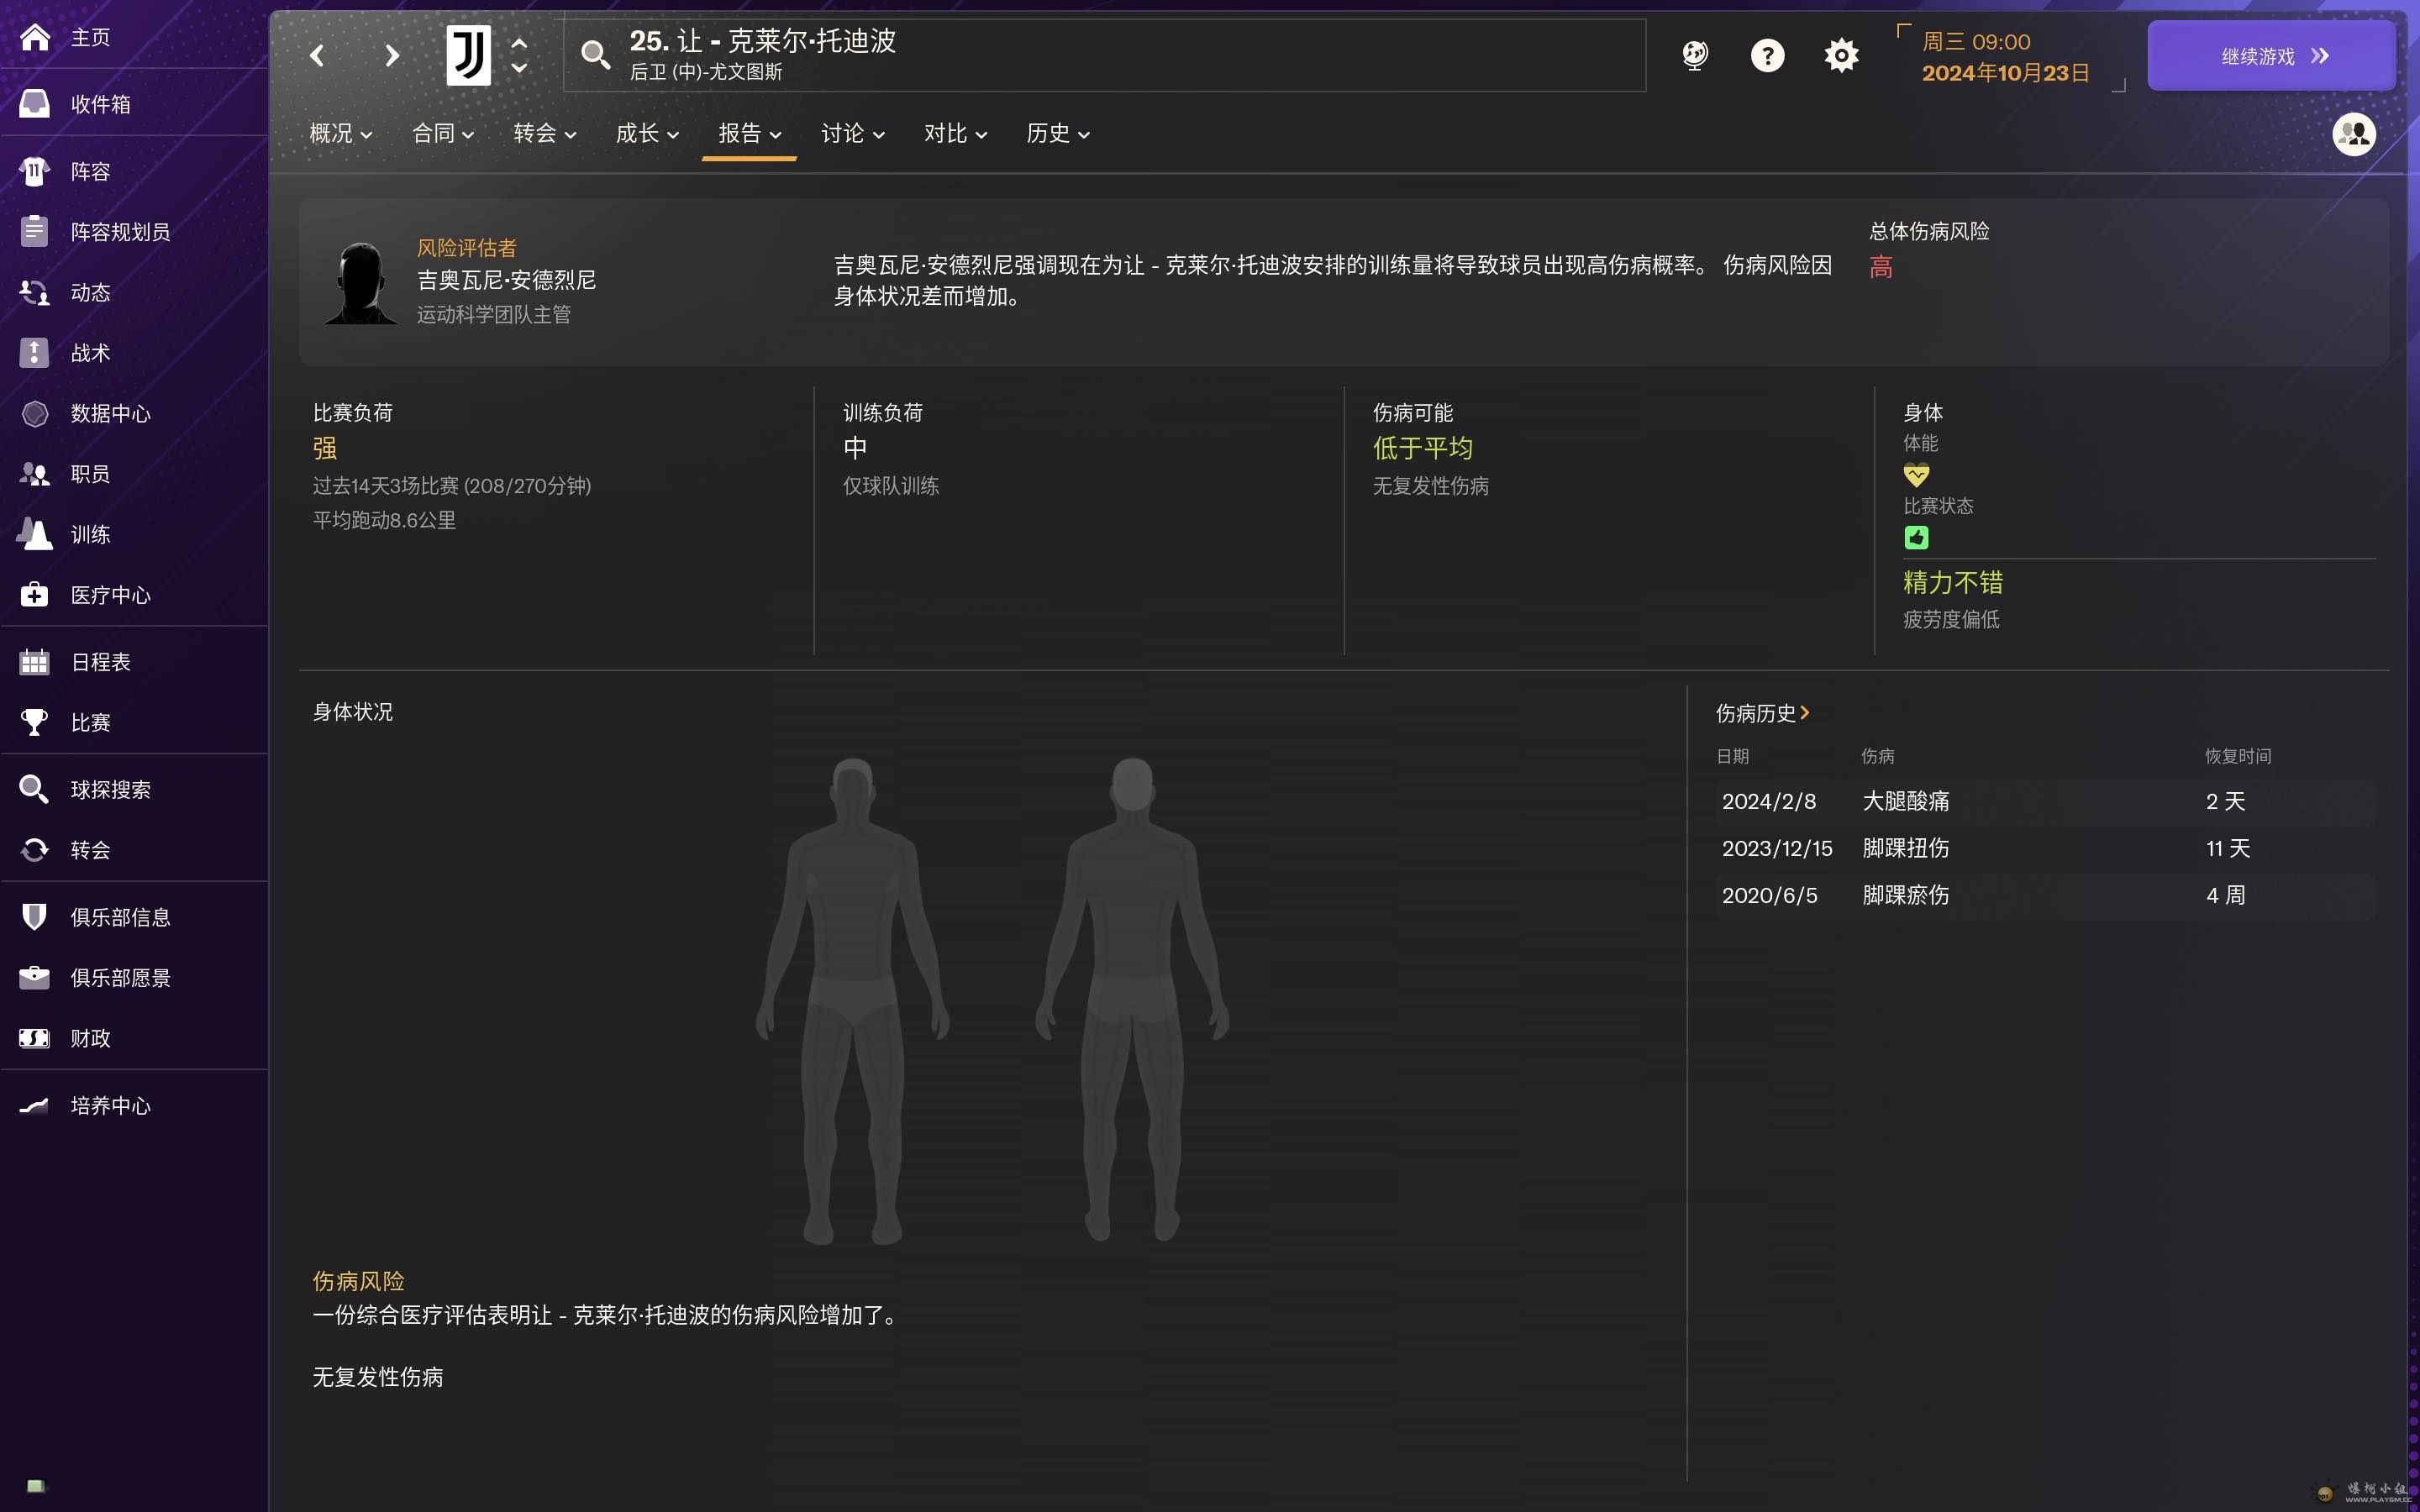Click the help question mark icon
Viewport: 2420px width, 1512px height.
pos(1767,55)
